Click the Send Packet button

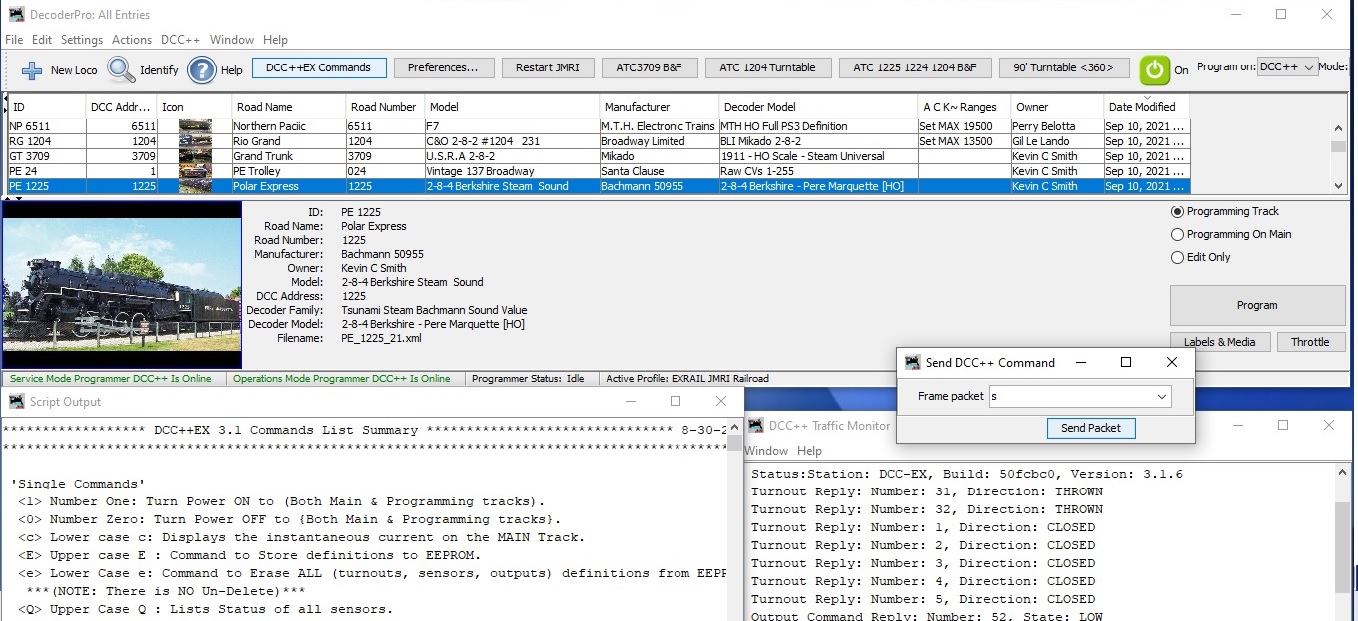pyautogui.click(x=1090, y=428)
